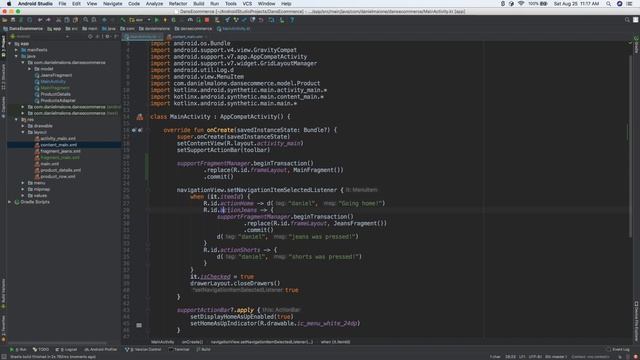640x360 pixels.
Task: Click the Find magnifier toolbar icon
Action: [x=86, y=20]
